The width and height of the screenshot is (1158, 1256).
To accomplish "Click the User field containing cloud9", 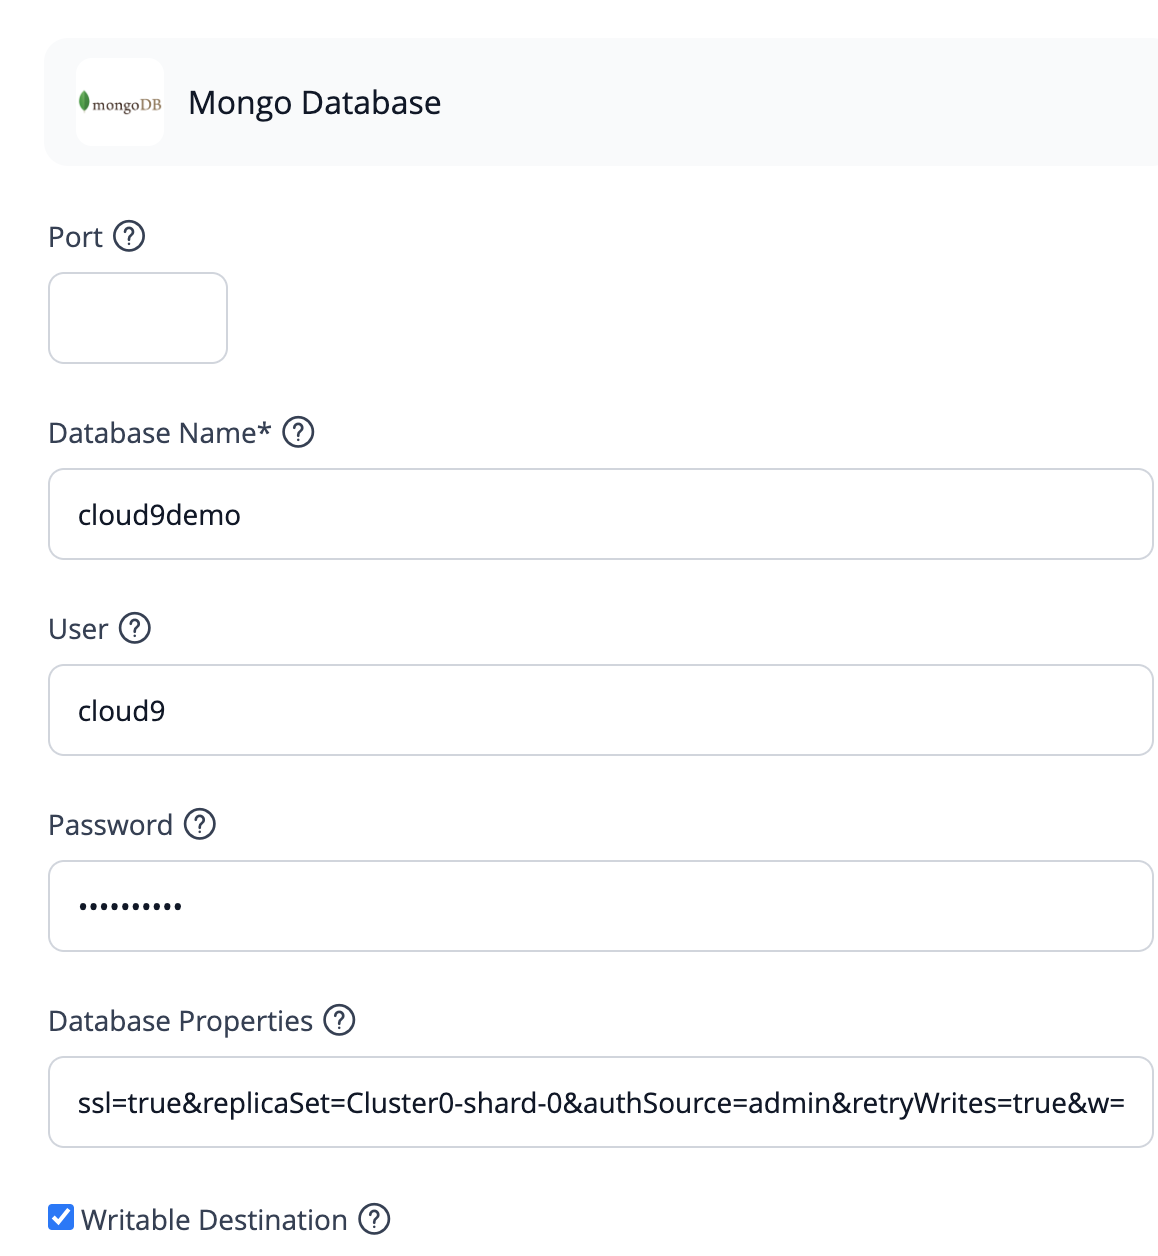I will (x=601, y=710).
